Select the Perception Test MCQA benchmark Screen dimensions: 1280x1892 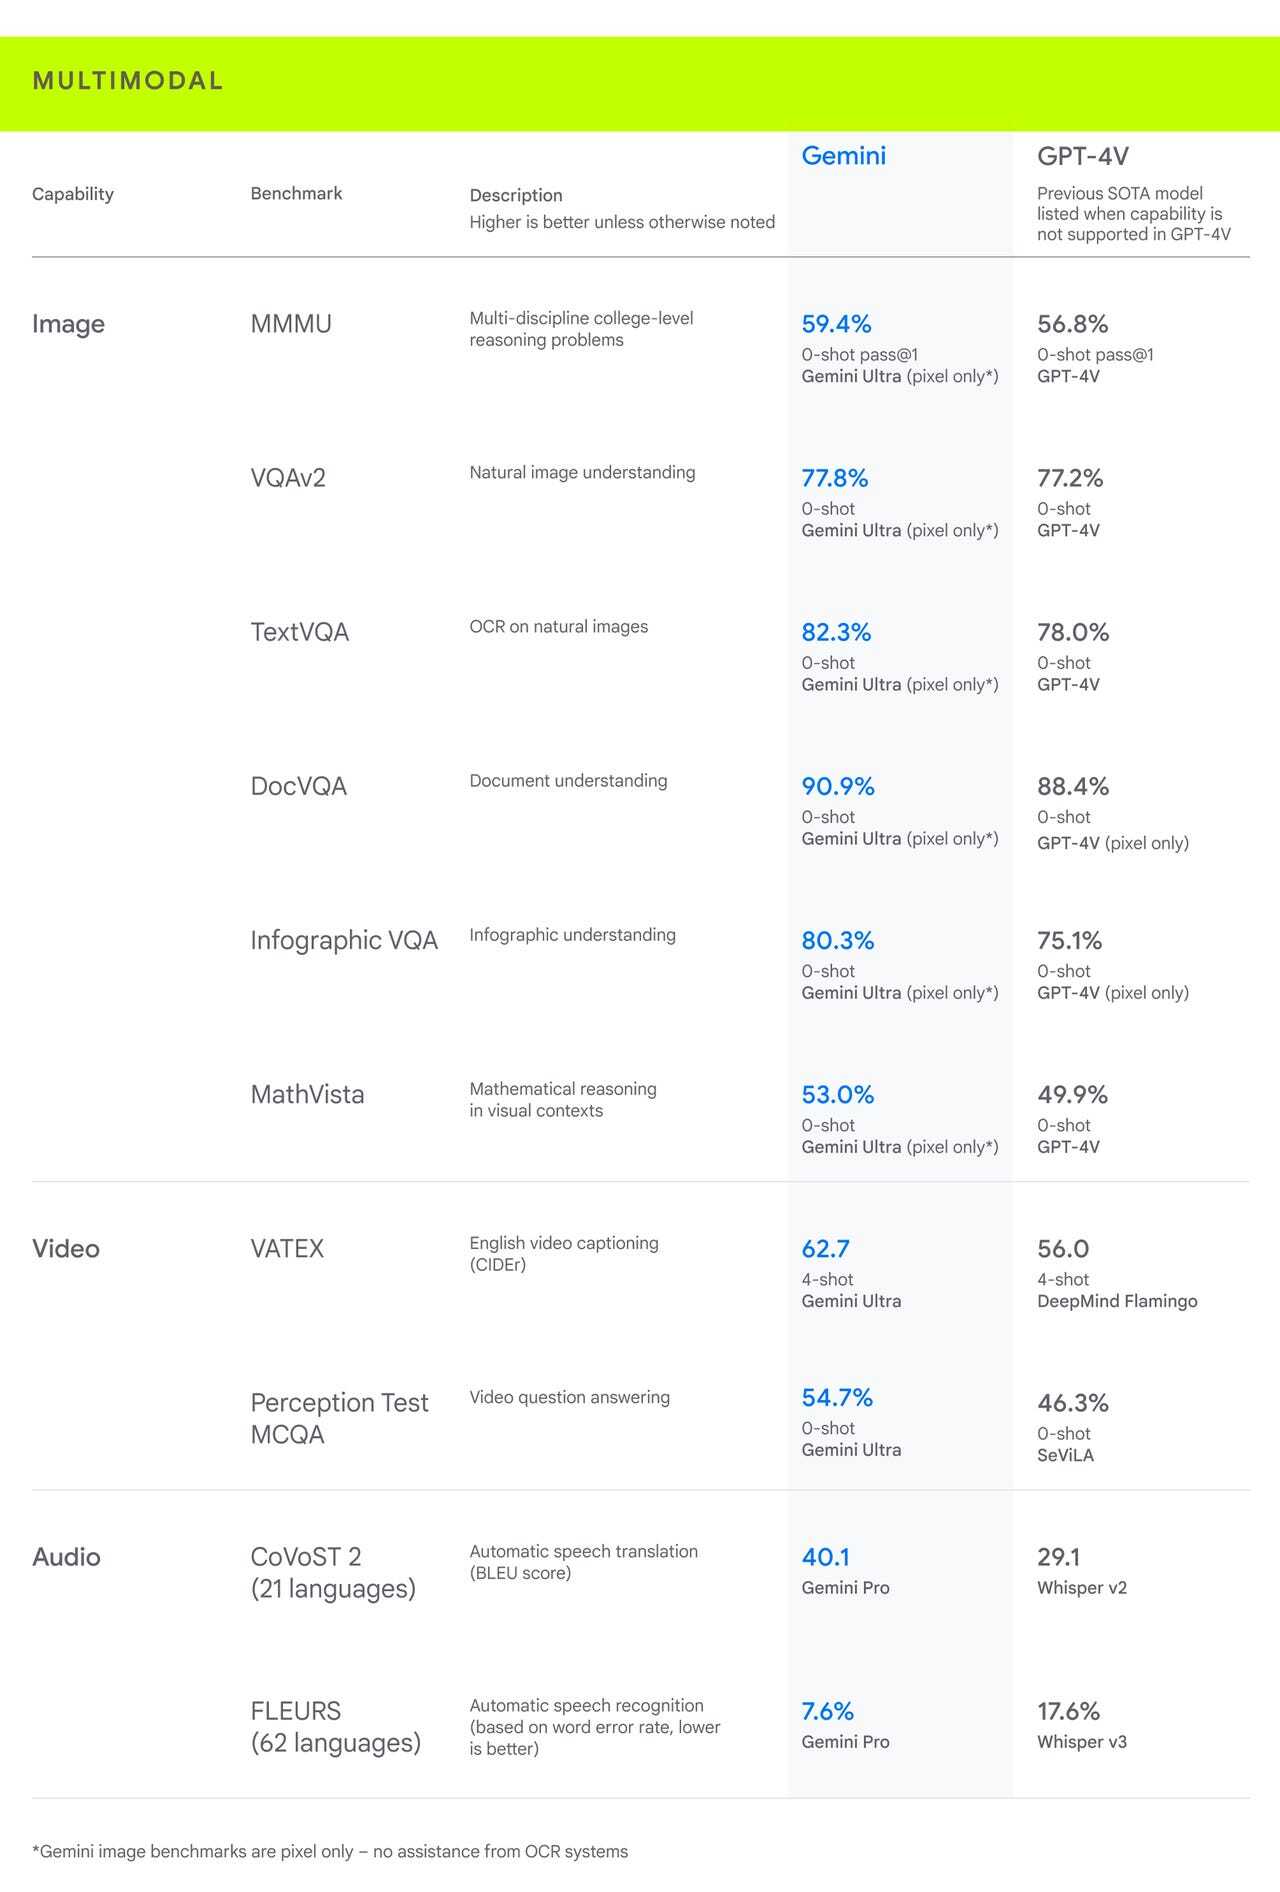point(339,1418)
